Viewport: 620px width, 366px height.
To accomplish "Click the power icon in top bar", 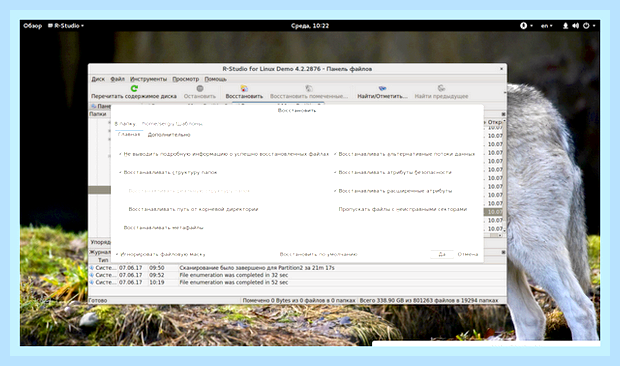I will point(586,26).
